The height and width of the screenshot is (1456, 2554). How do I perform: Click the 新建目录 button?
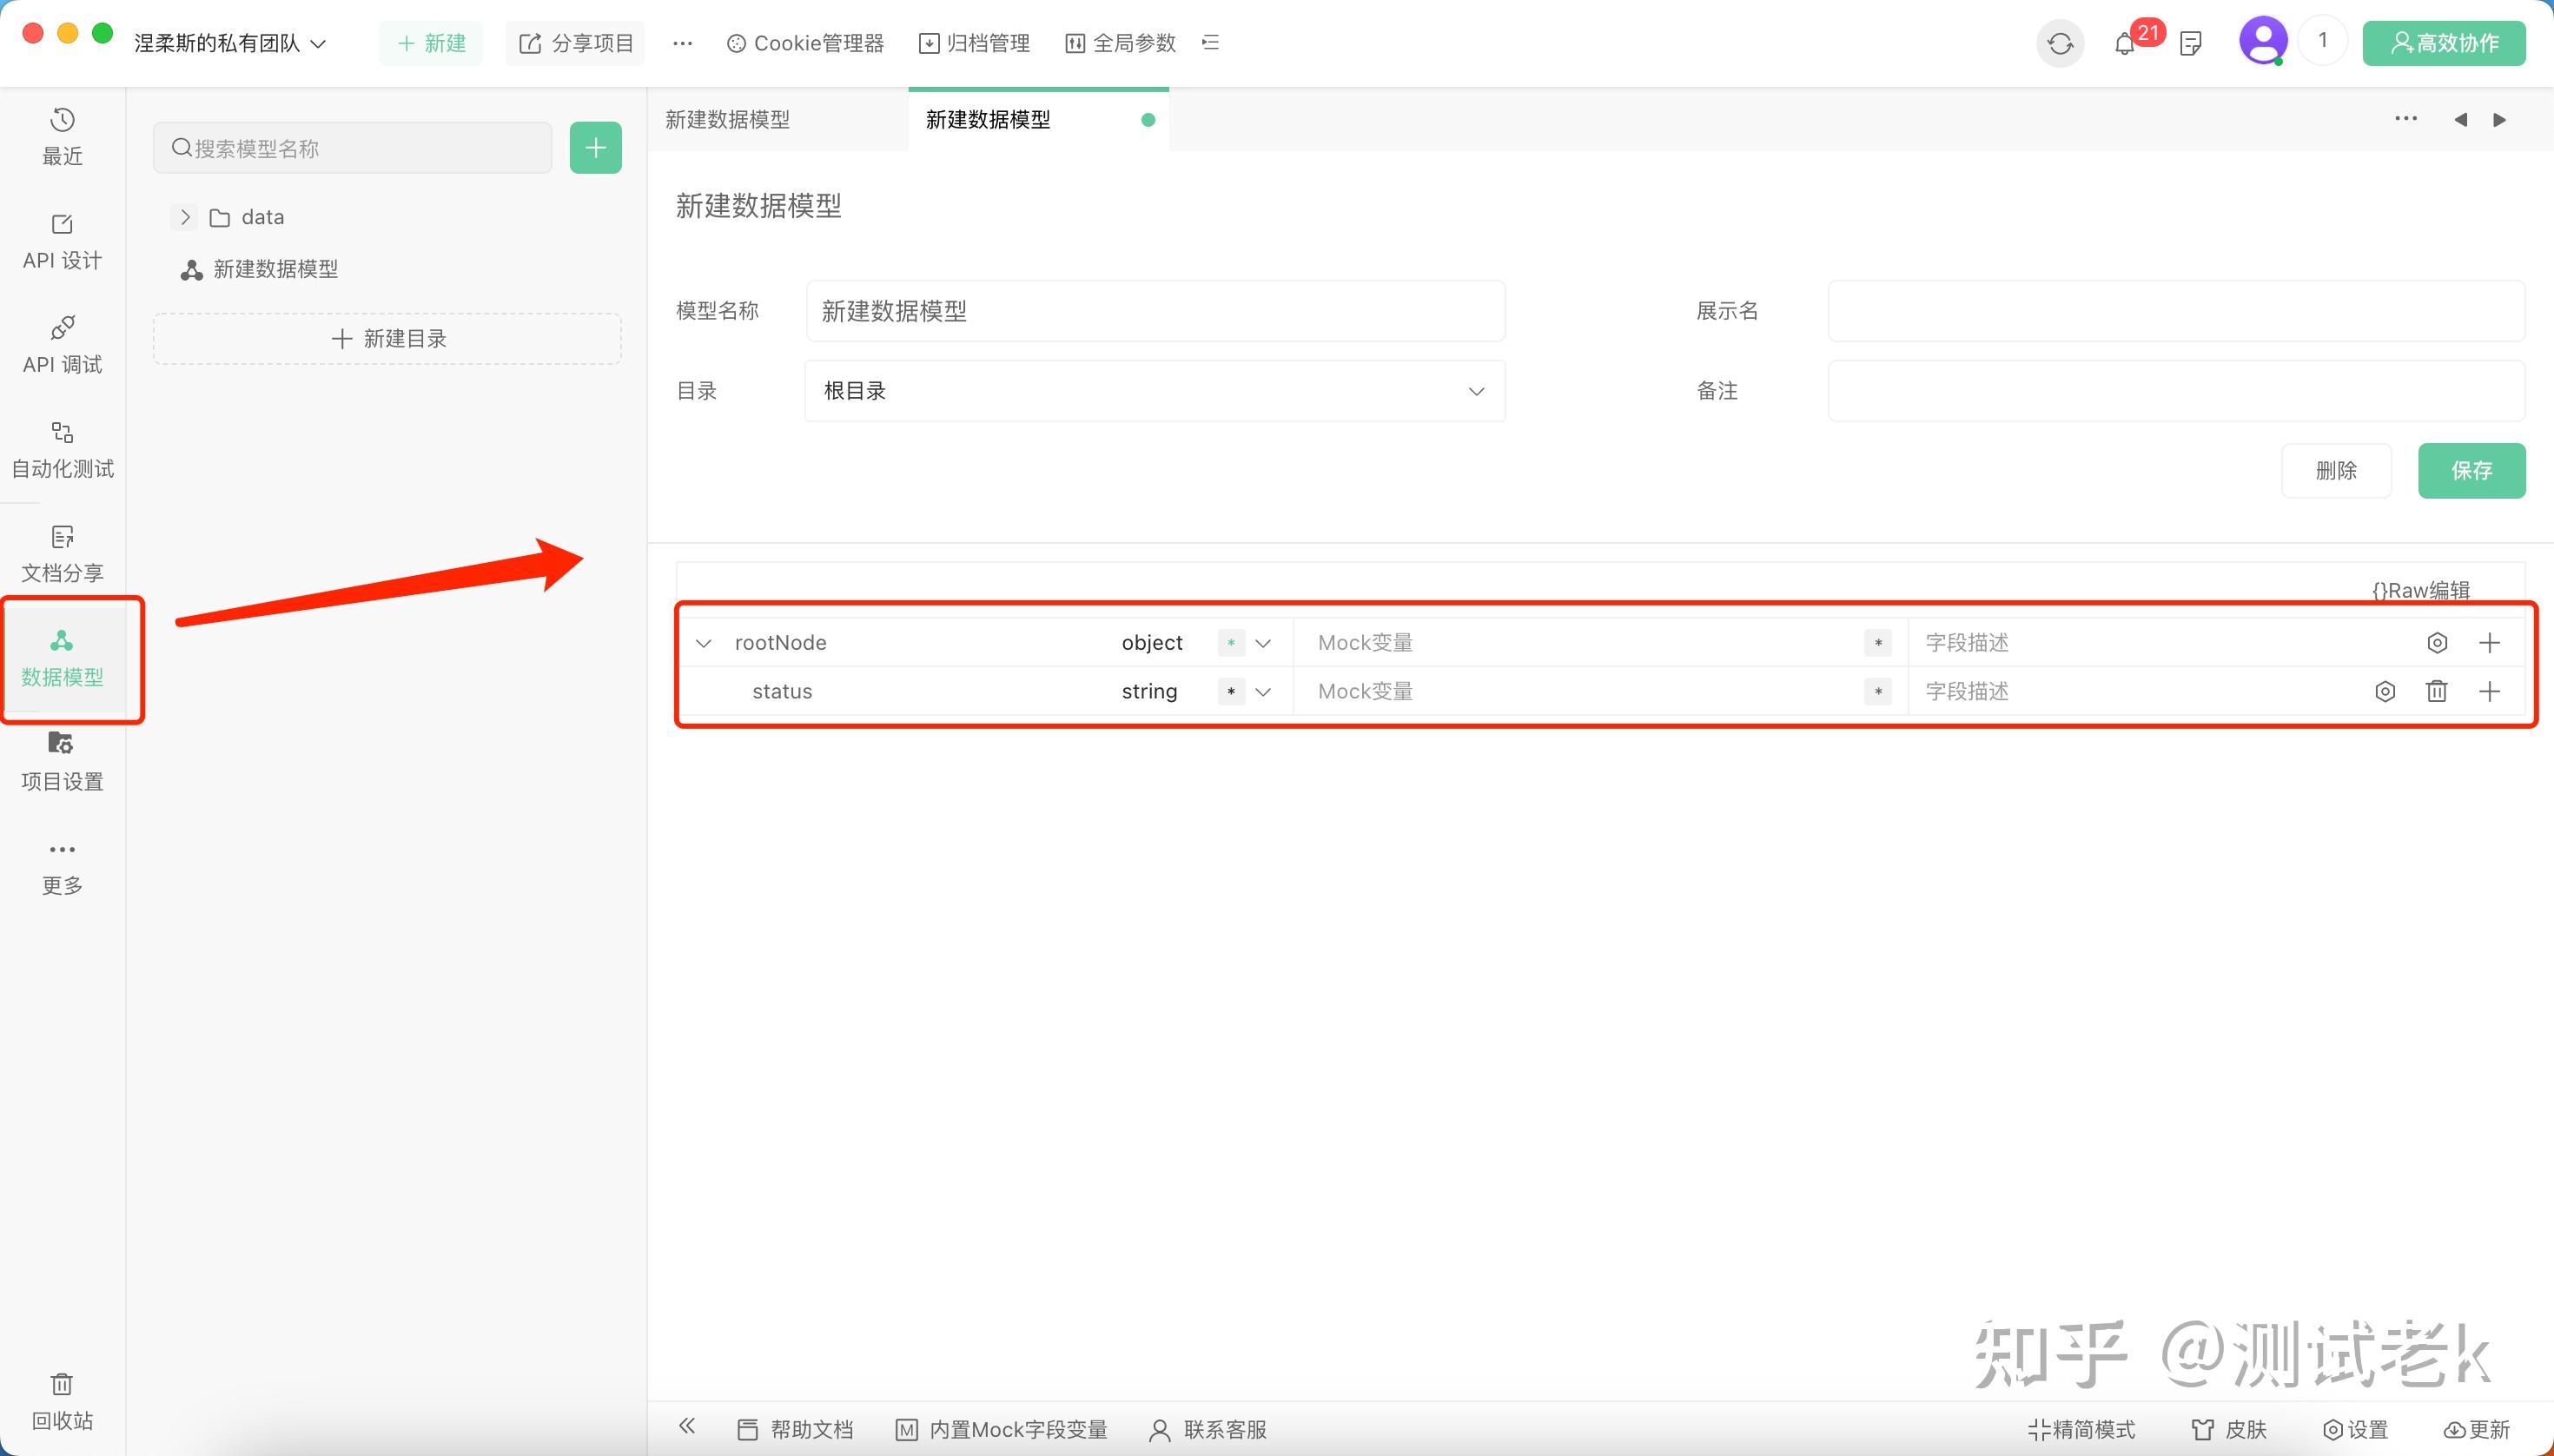[387, 338]
